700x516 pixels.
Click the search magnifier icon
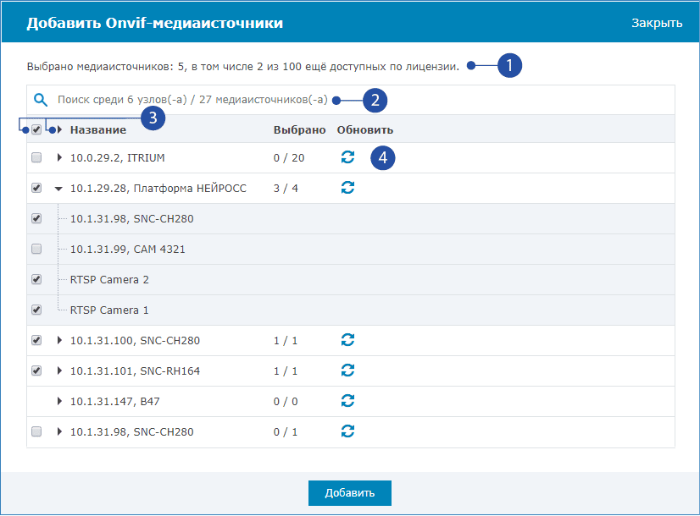[x=40, y=100]
